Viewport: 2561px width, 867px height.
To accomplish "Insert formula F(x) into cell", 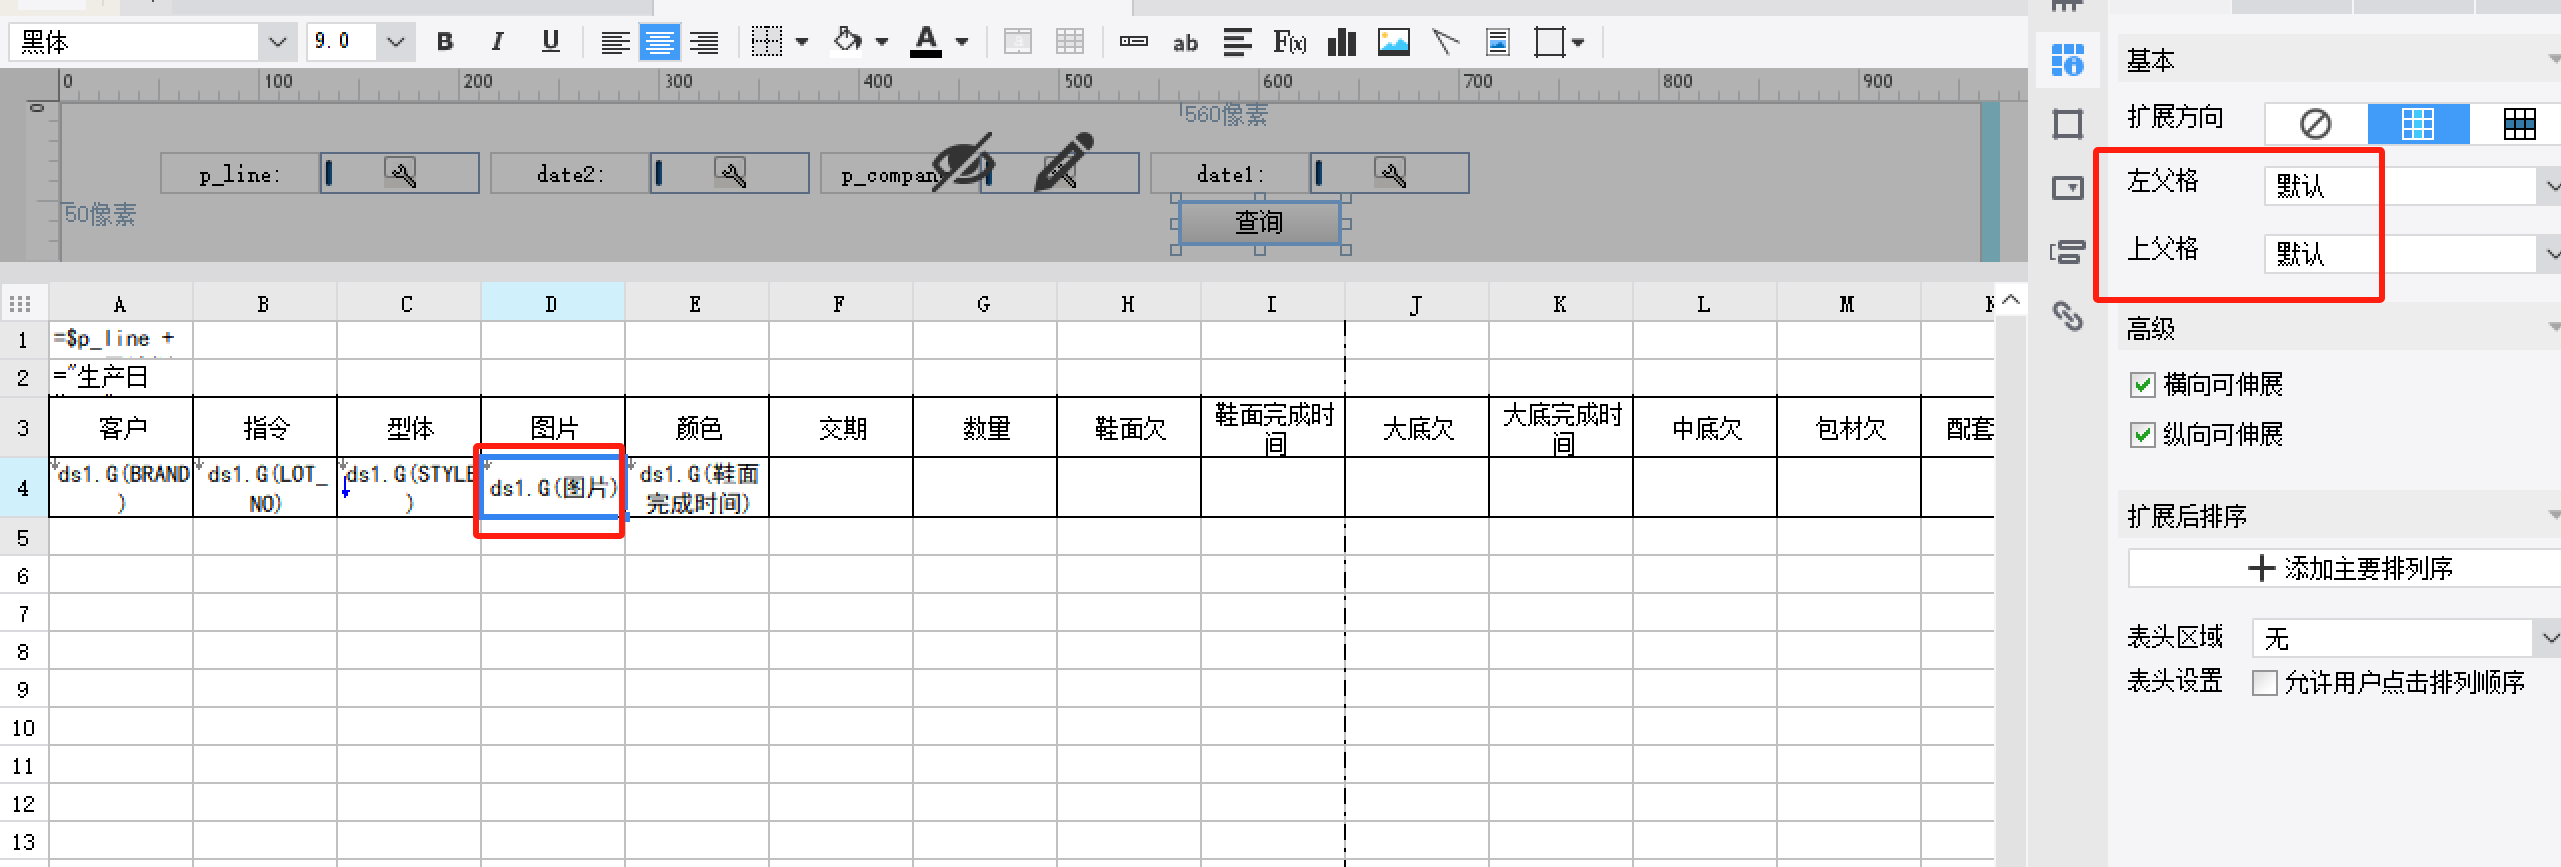I will pos(1289,42).
